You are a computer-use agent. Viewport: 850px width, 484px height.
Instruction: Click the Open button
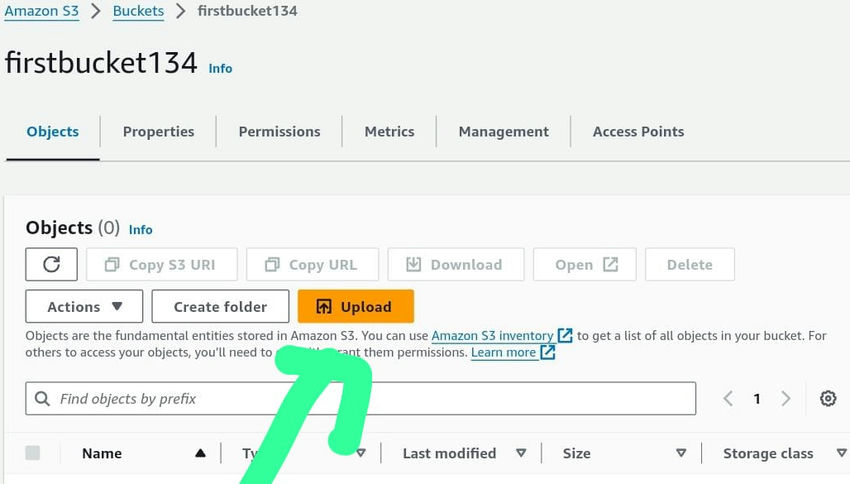[585, 264]
